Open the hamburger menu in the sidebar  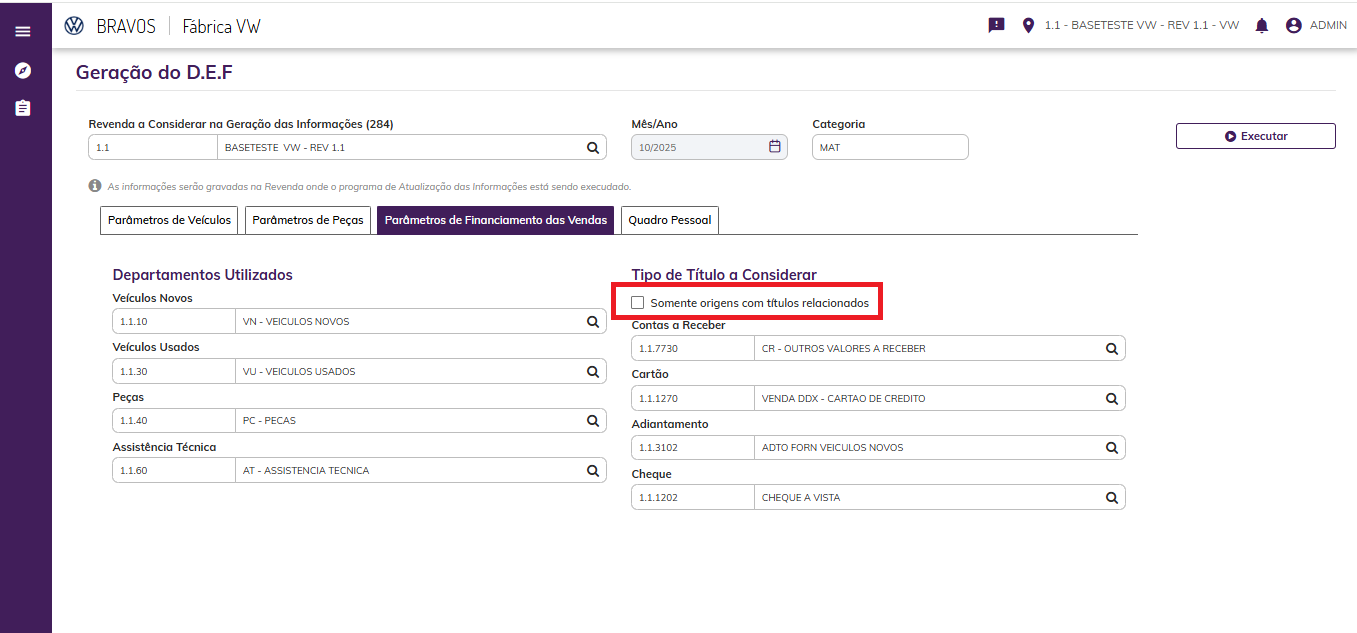pyautogui.click(x=23, y=32)
